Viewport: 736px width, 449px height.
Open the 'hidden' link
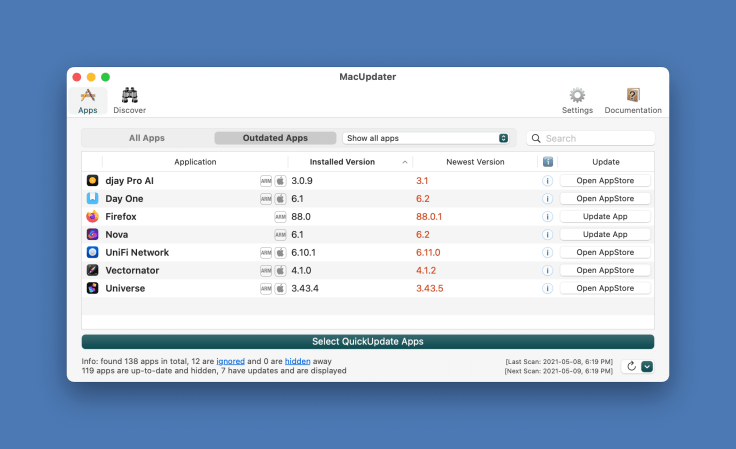point(298,361)
